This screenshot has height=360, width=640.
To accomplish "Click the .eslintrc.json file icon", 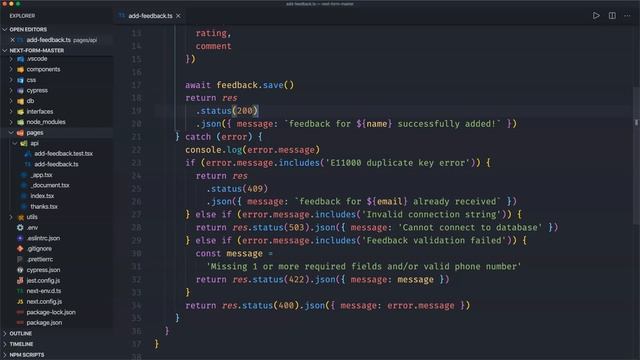I will pyautogui.click(x=20, y=238).
